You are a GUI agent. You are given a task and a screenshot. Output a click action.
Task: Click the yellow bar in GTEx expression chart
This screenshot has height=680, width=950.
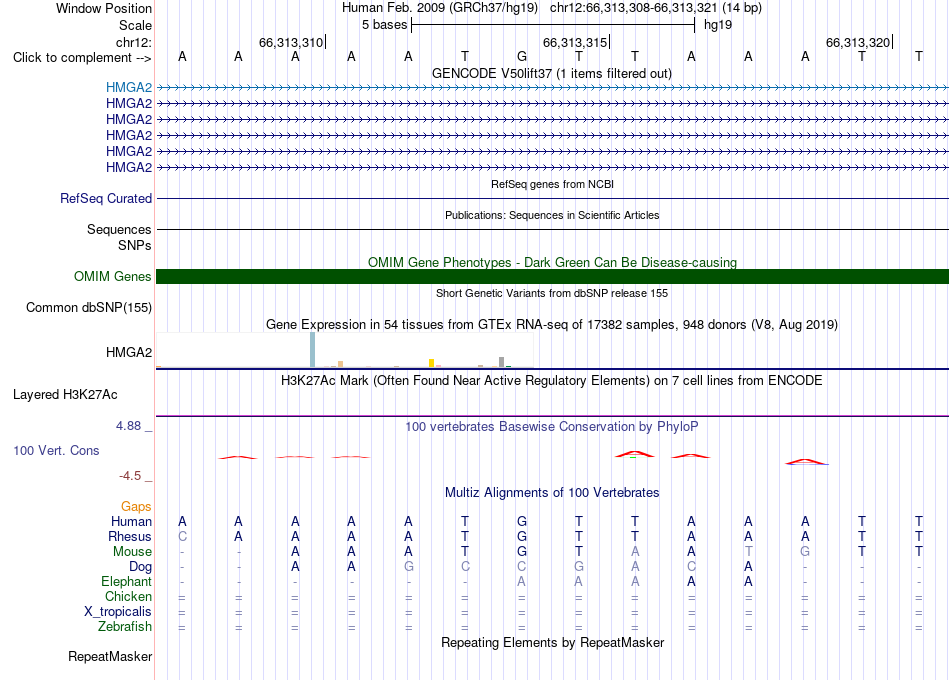point(431,363)
